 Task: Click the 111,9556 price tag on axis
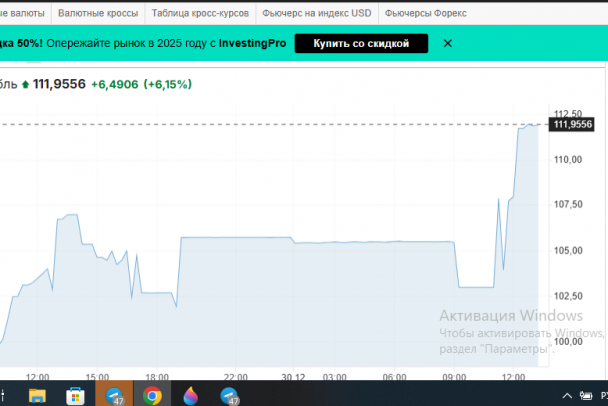pyautogui.click(x=572, y=124)
